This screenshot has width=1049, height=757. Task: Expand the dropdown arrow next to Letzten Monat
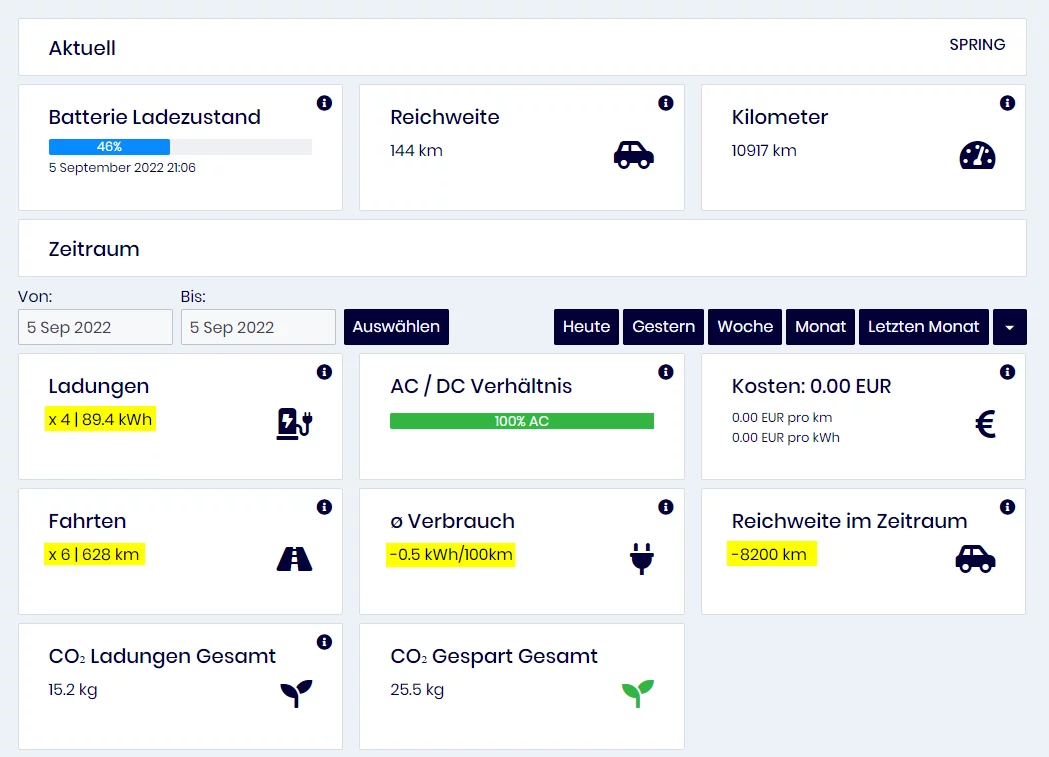(1010, 327)
